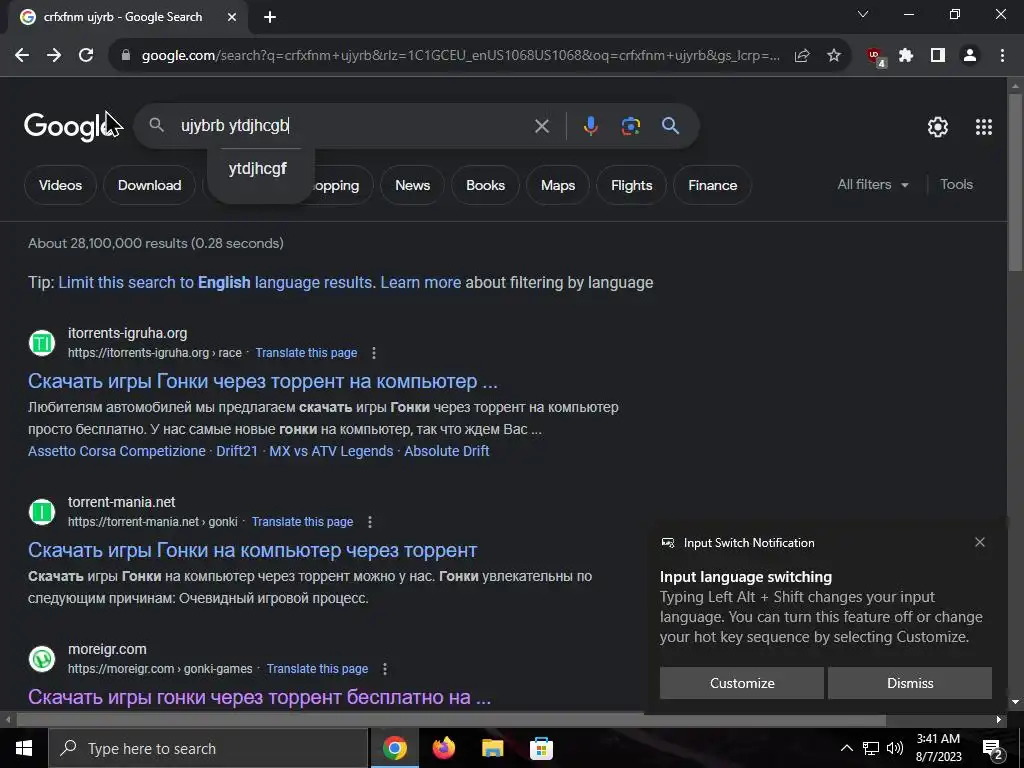Go forward to the next page

[54, 56]
